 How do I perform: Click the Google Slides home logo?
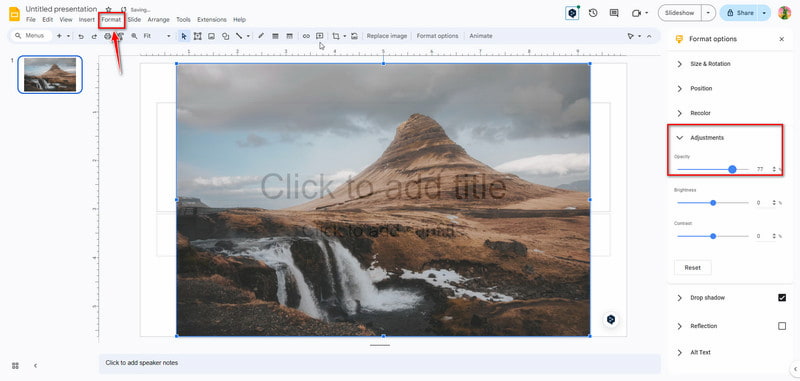(x=14, y=14)
